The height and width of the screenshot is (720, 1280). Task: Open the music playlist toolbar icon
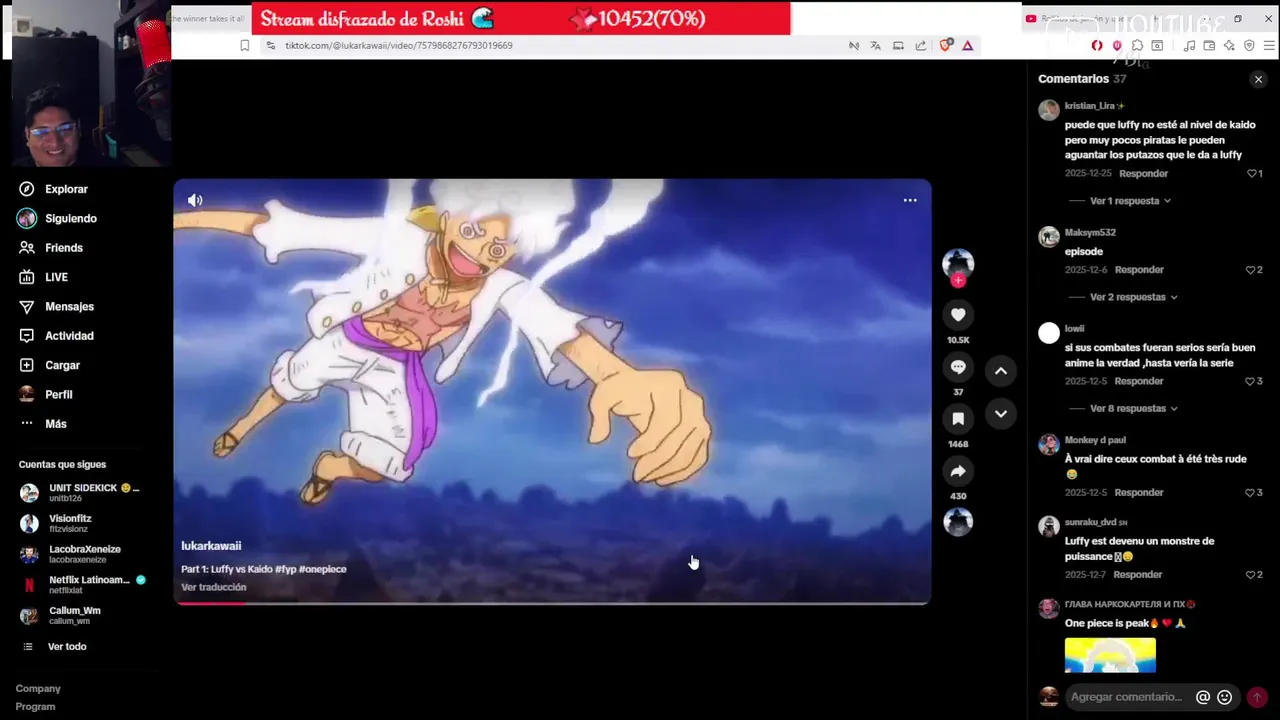(x=1189, y=45)
